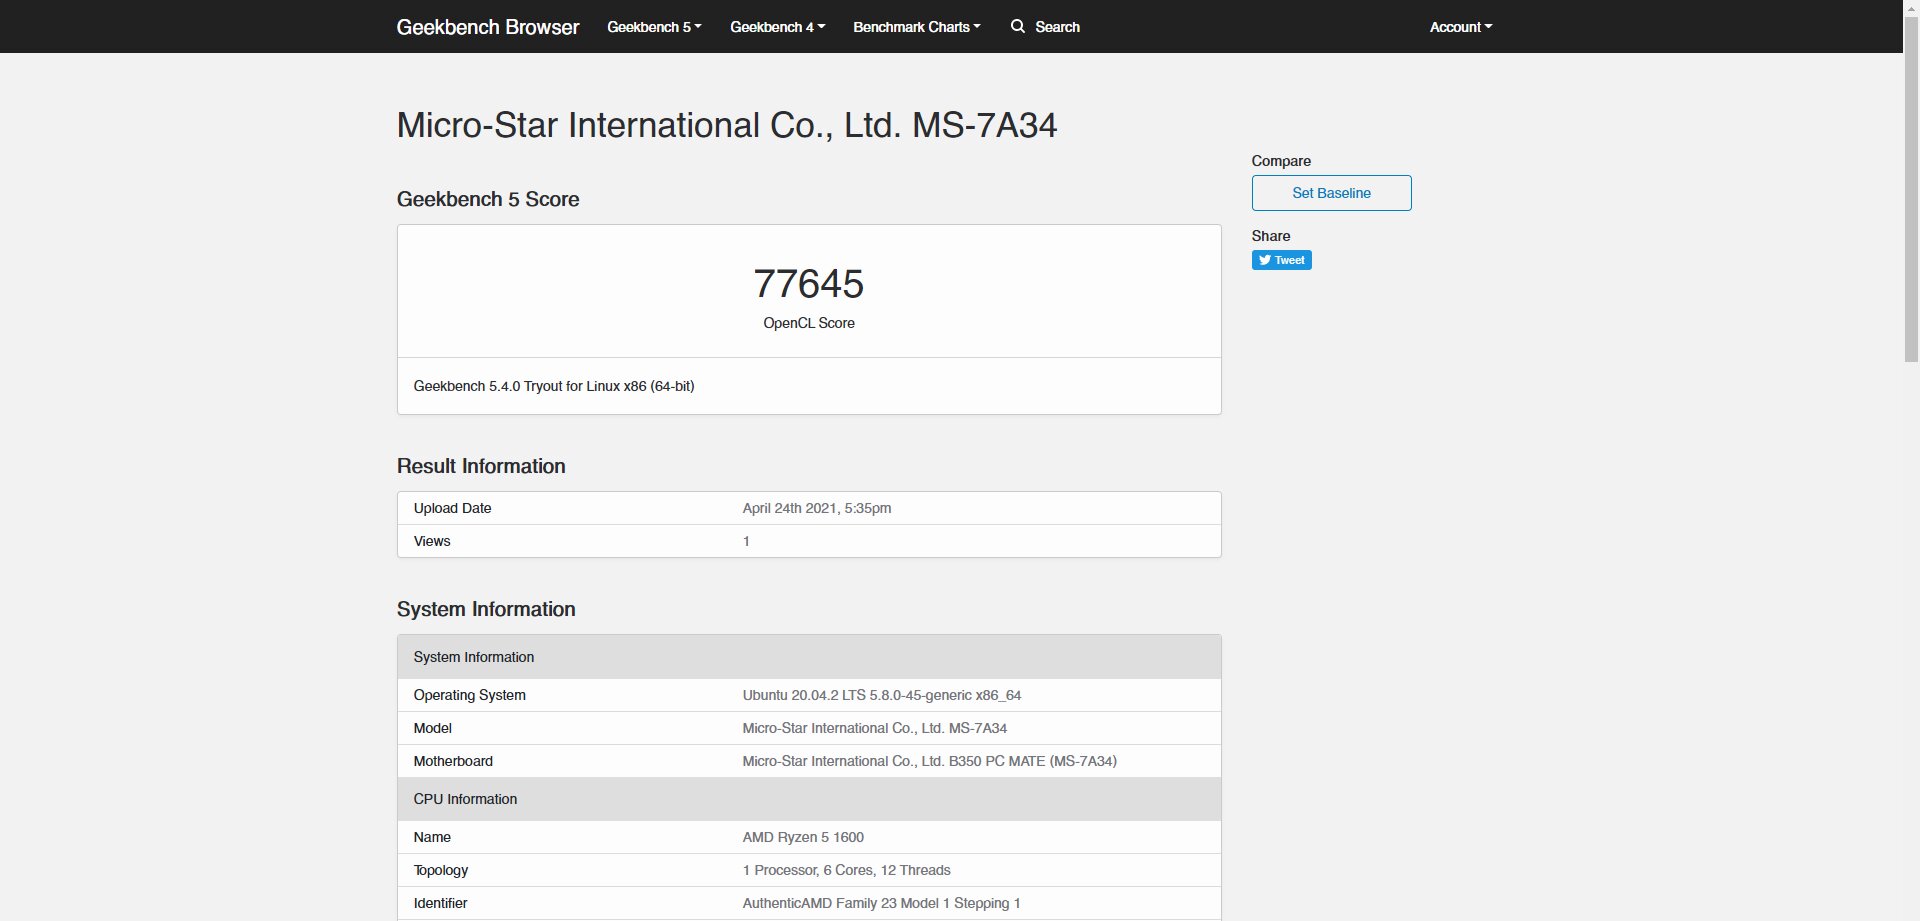Click the 77645 OpenCL score number
The image size is (1920, 921).
pos(808,284)
